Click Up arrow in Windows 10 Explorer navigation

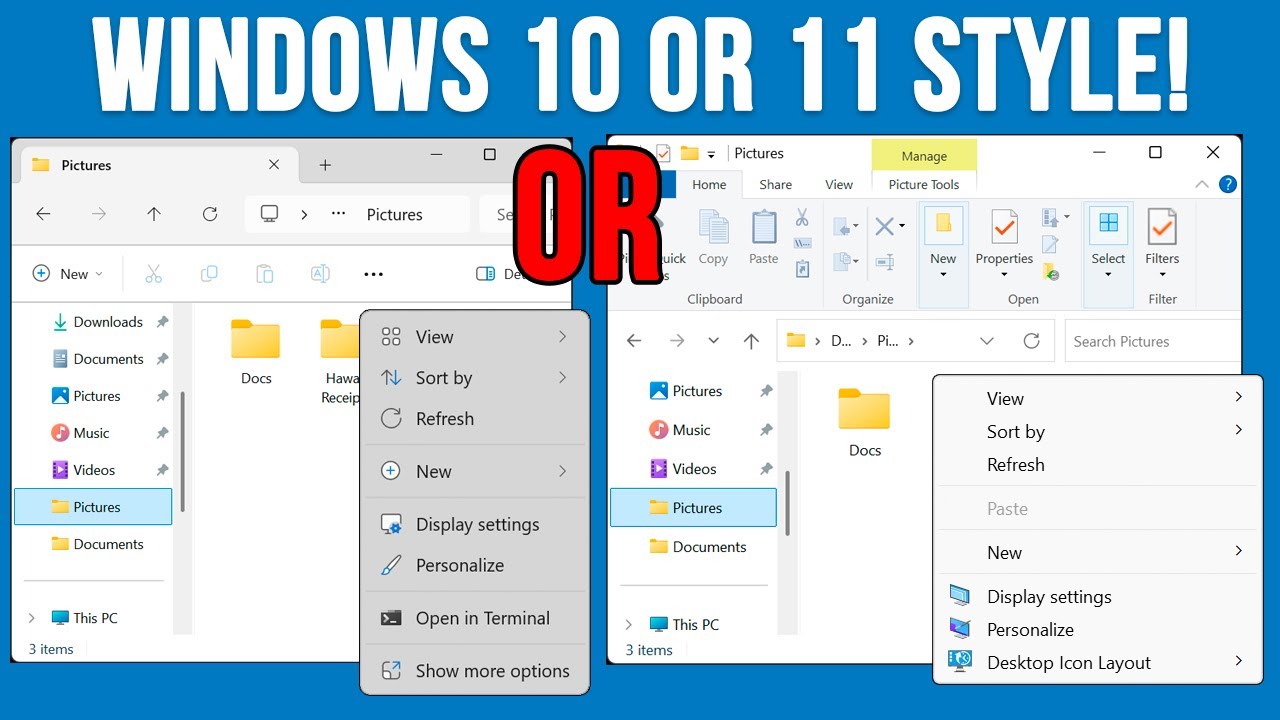click(x=751, y=341)
